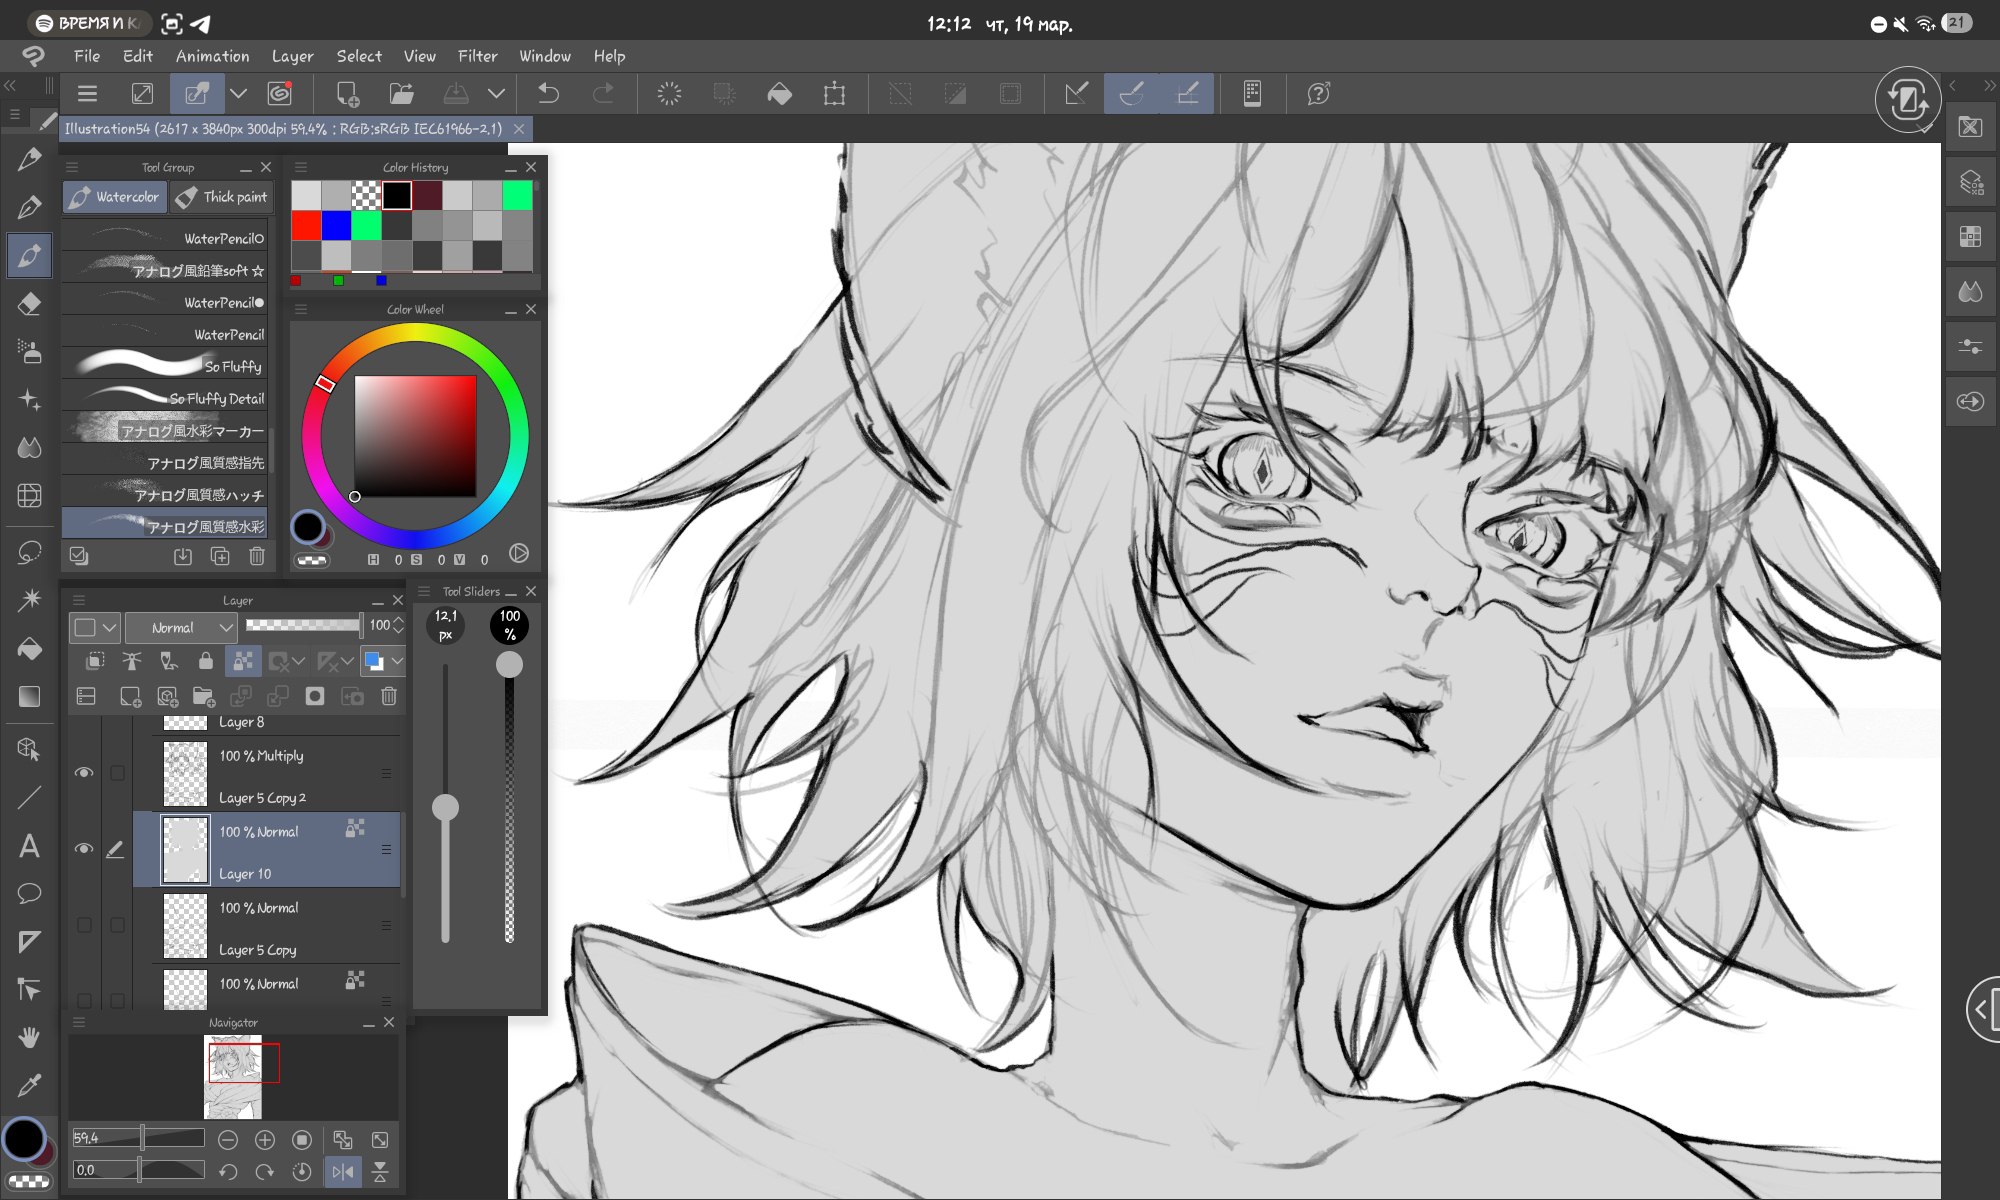Click the Navigator canvas thumbnail
This screenshot has width=2000, height=1200.
coord(233,1077)
